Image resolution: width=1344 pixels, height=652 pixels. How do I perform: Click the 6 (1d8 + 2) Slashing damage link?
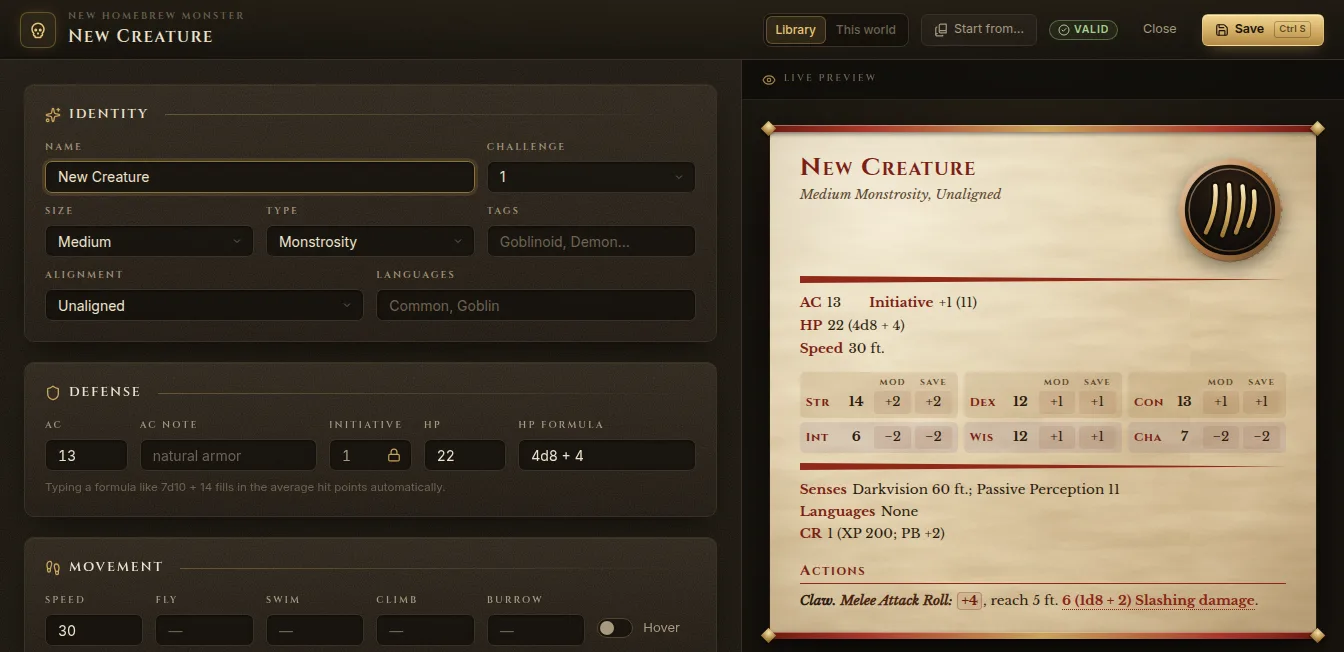tap(1158, 601)
